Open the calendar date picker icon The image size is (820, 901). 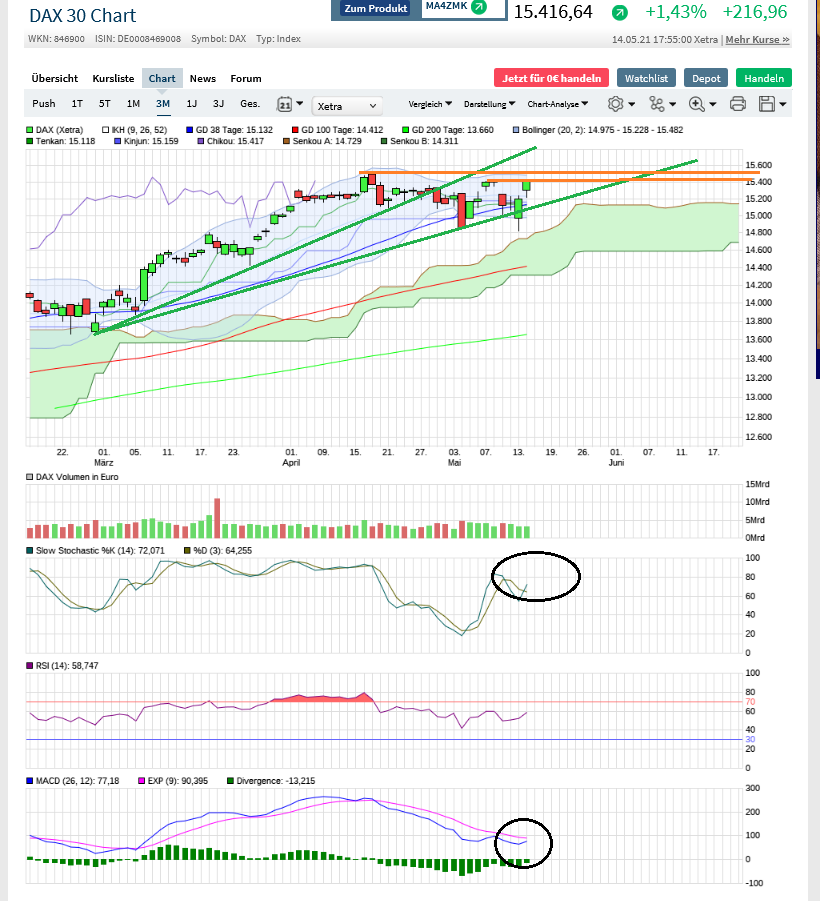285,104
